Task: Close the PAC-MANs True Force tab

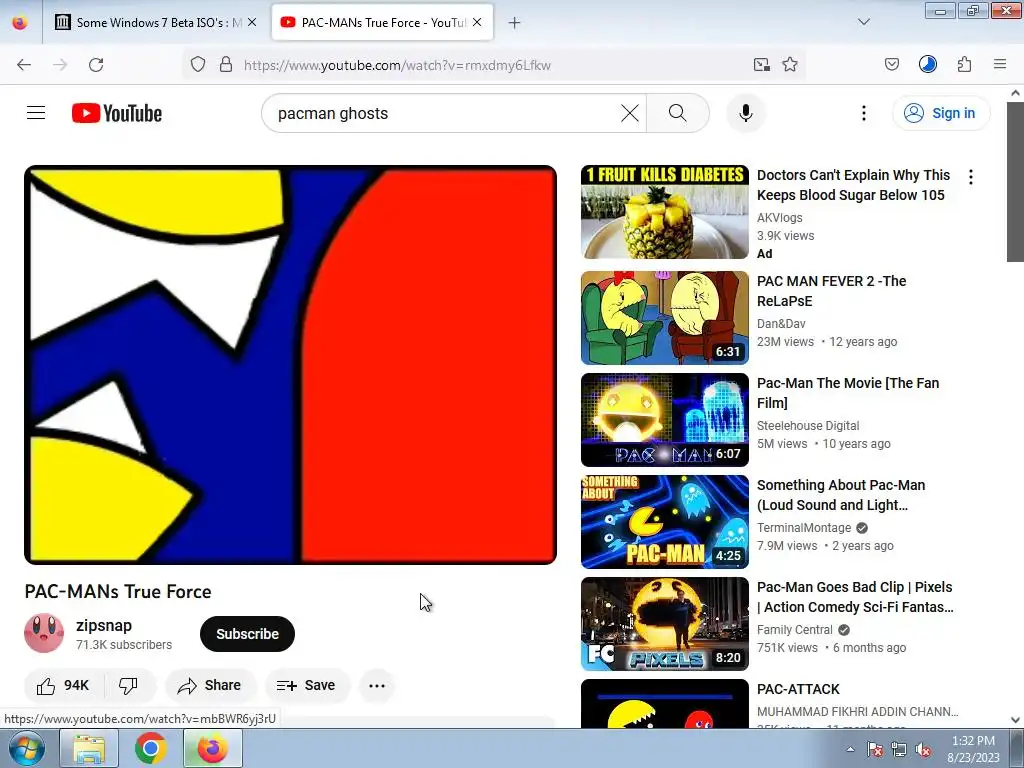Action: coord(477,22)
